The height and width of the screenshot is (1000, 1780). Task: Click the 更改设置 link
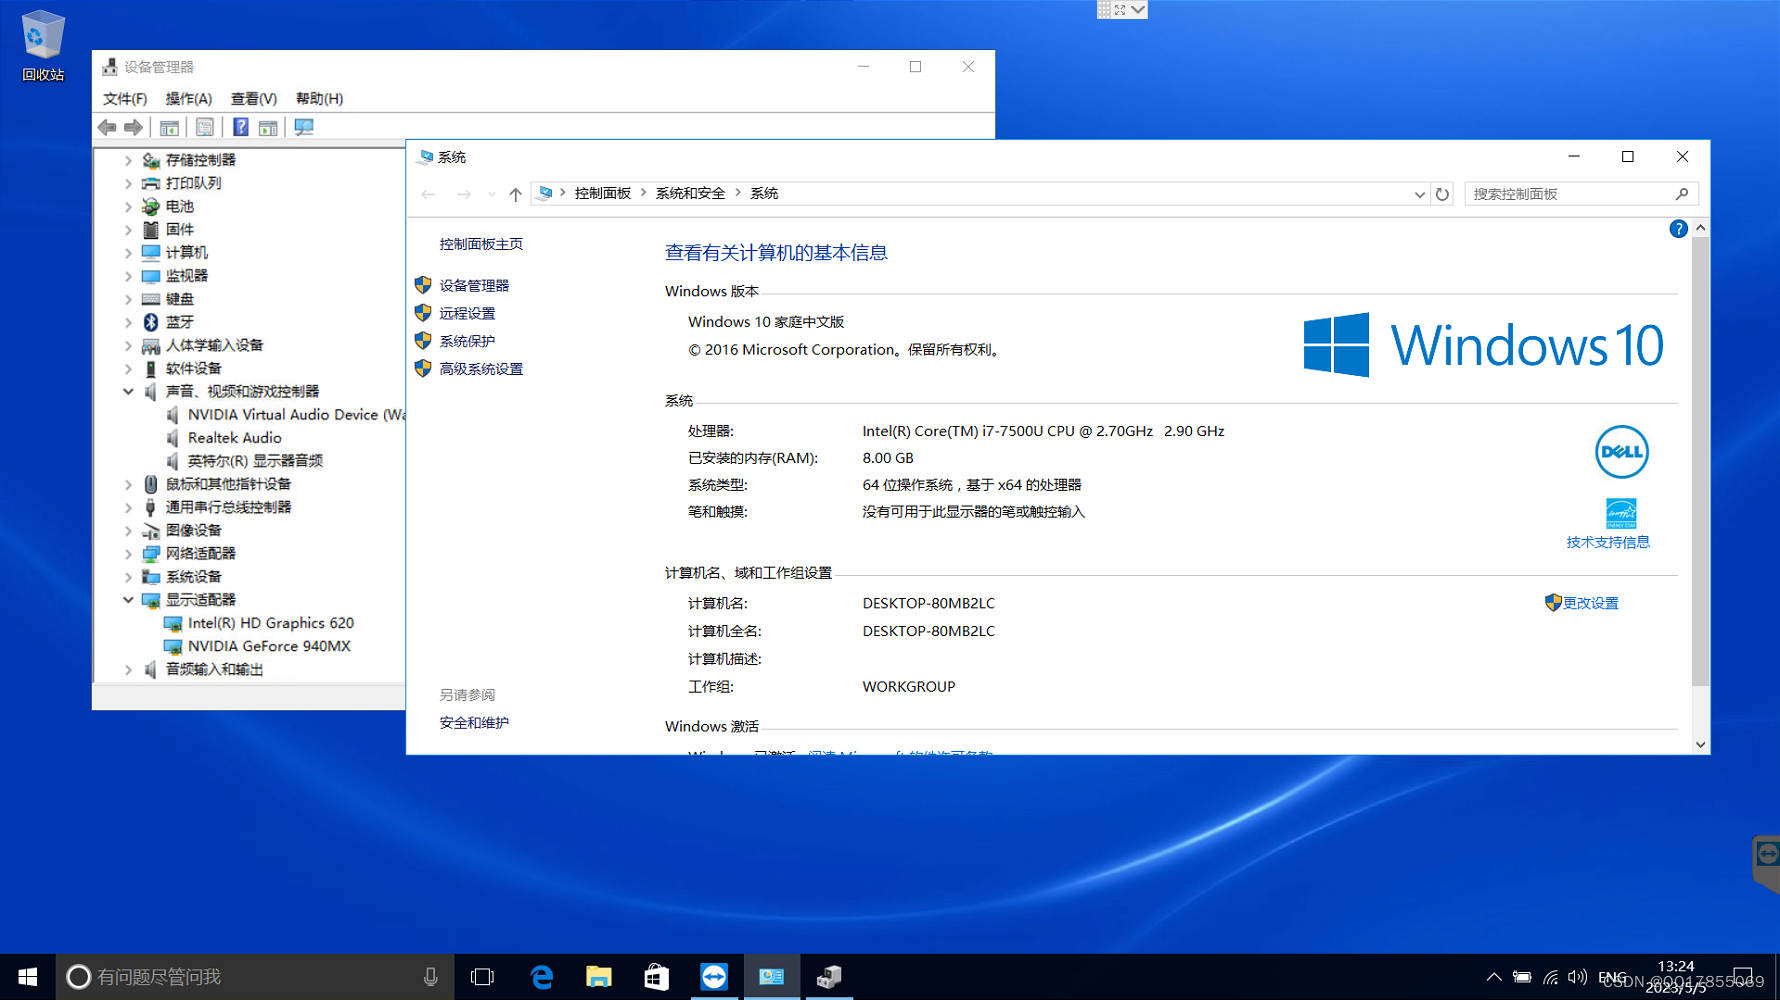tap(1590, 603)
